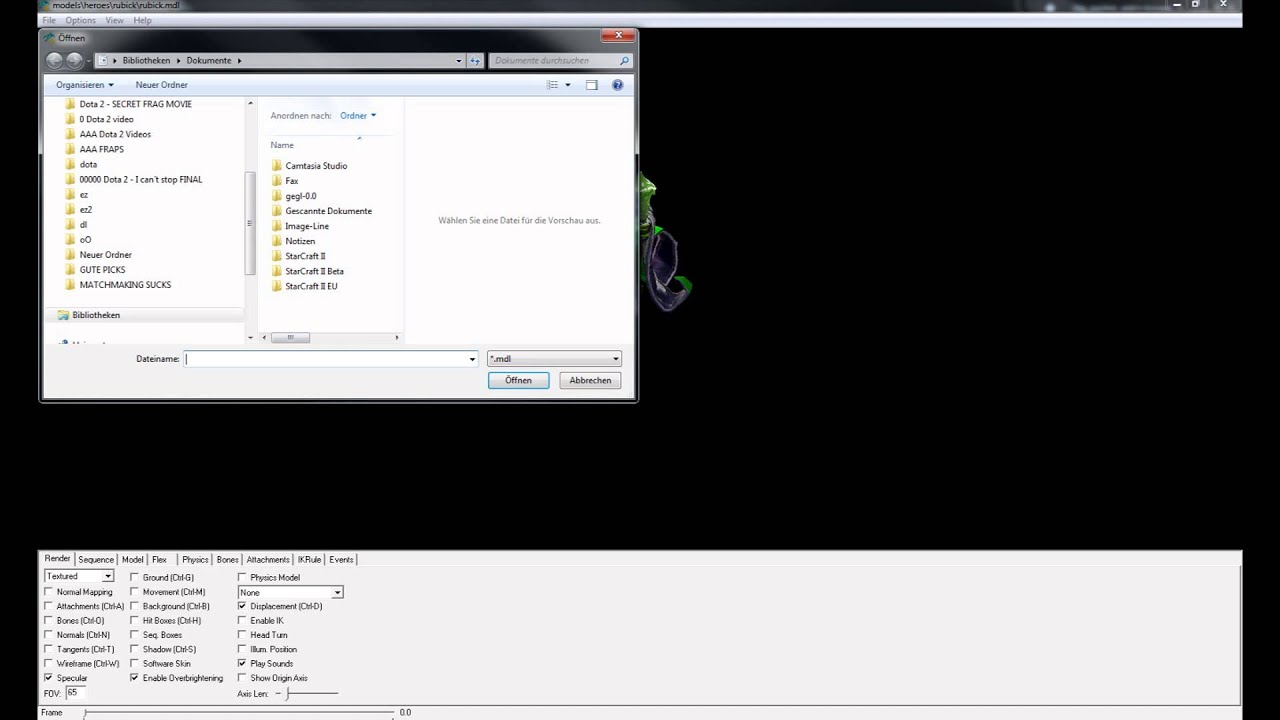This screenshot has height=720, width=1280.
Task: Select the 0 Dota 2 video folder
Action: [x=106, y=119]
